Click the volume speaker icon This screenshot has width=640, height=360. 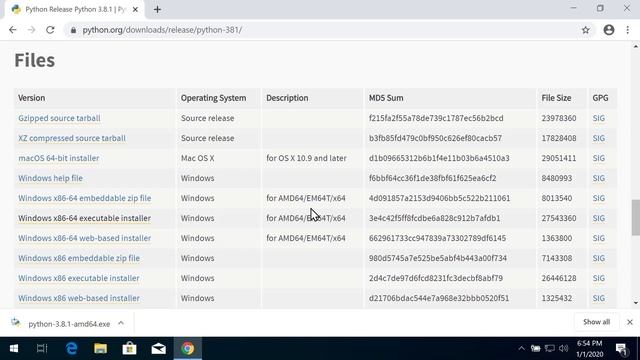coord(564,349)
